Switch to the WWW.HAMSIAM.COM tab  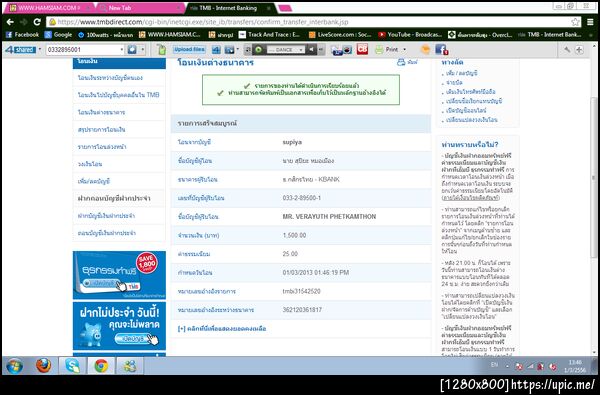[48, 8]
